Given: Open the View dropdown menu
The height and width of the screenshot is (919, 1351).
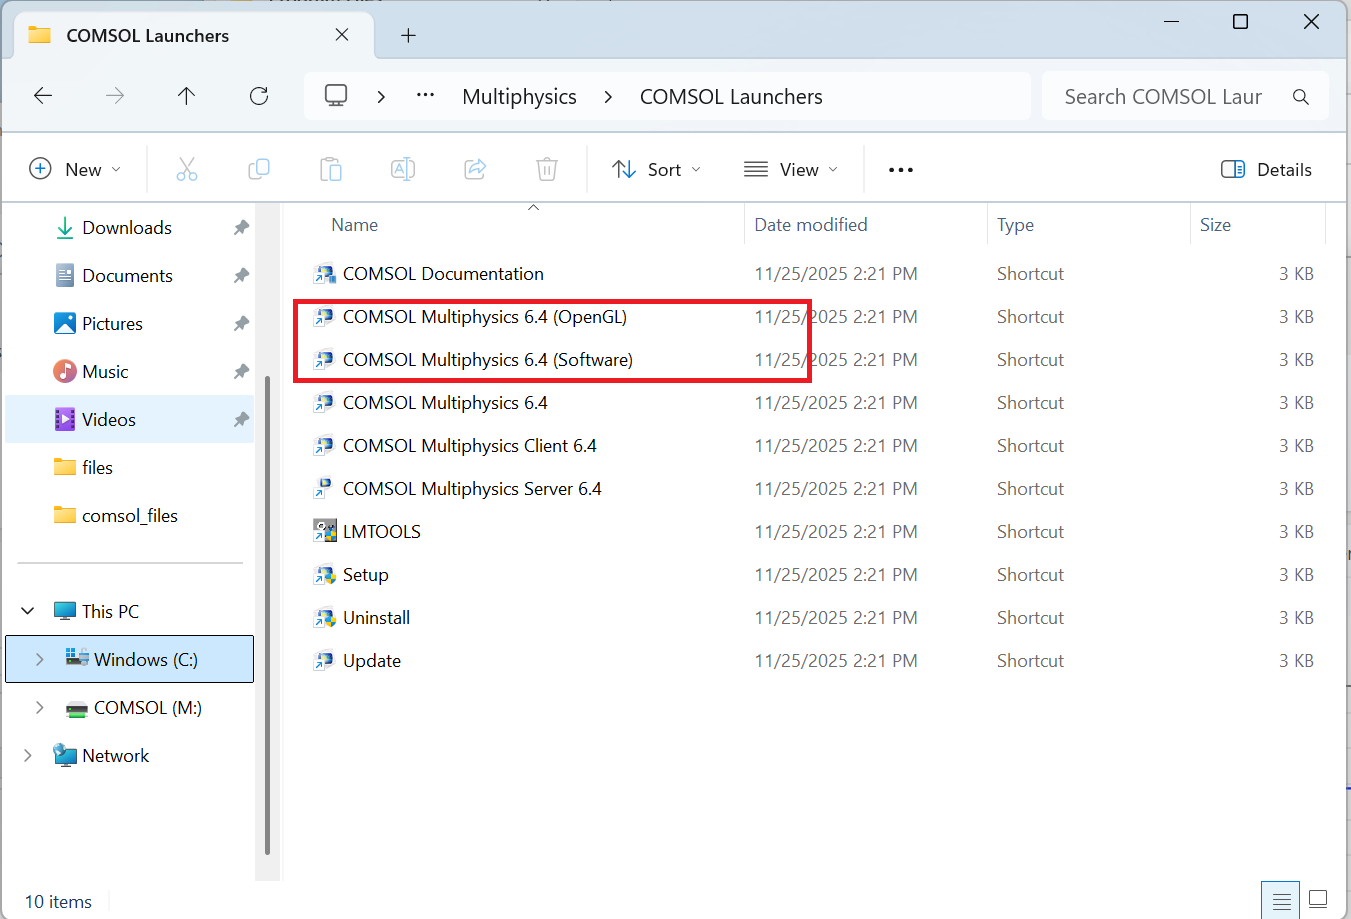Looking at the screenshot, I should tap(790, 170).
